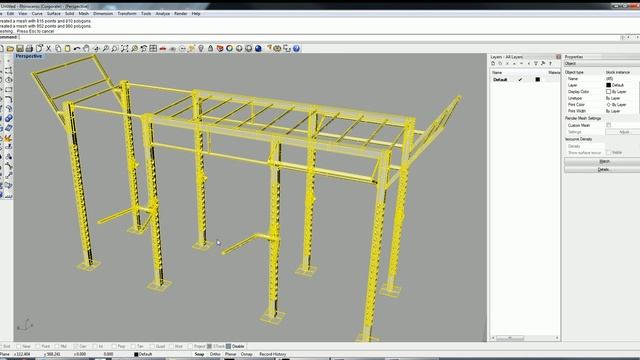This screenshot has height=360, width=640.
Task: Click the Default layer black color swatch
Action: tap(538, 80)
